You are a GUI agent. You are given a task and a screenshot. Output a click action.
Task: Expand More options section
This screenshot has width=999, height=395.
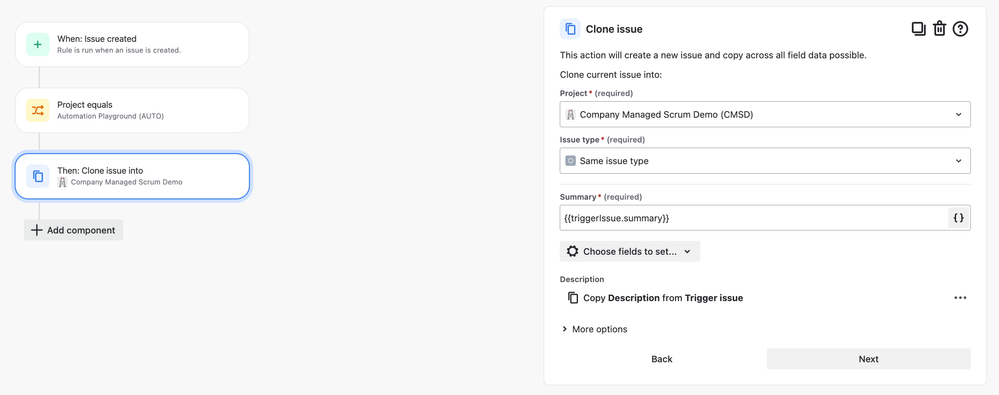(x=594, y=329)
